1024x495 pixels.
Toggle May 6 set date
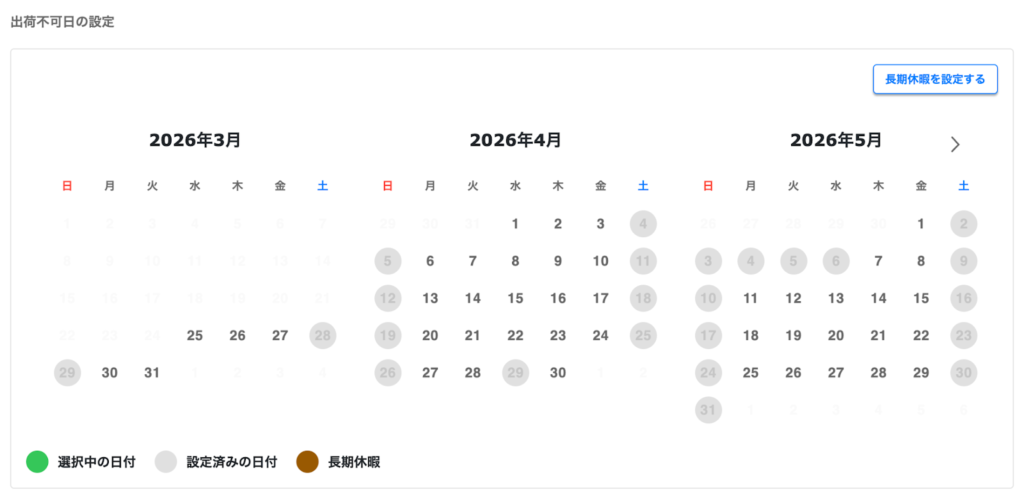tap(836, 261)
